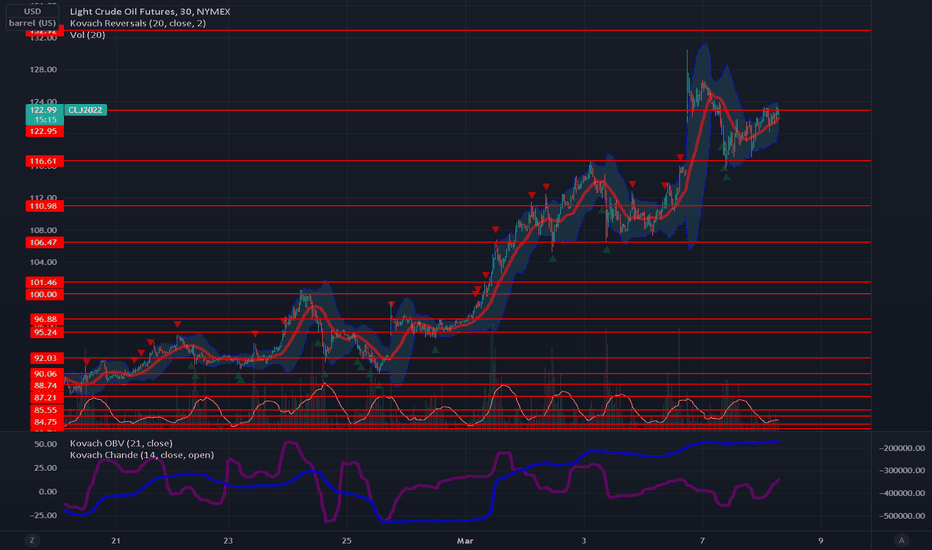Click the Z timezone button at bottom left

pos(32,540)
